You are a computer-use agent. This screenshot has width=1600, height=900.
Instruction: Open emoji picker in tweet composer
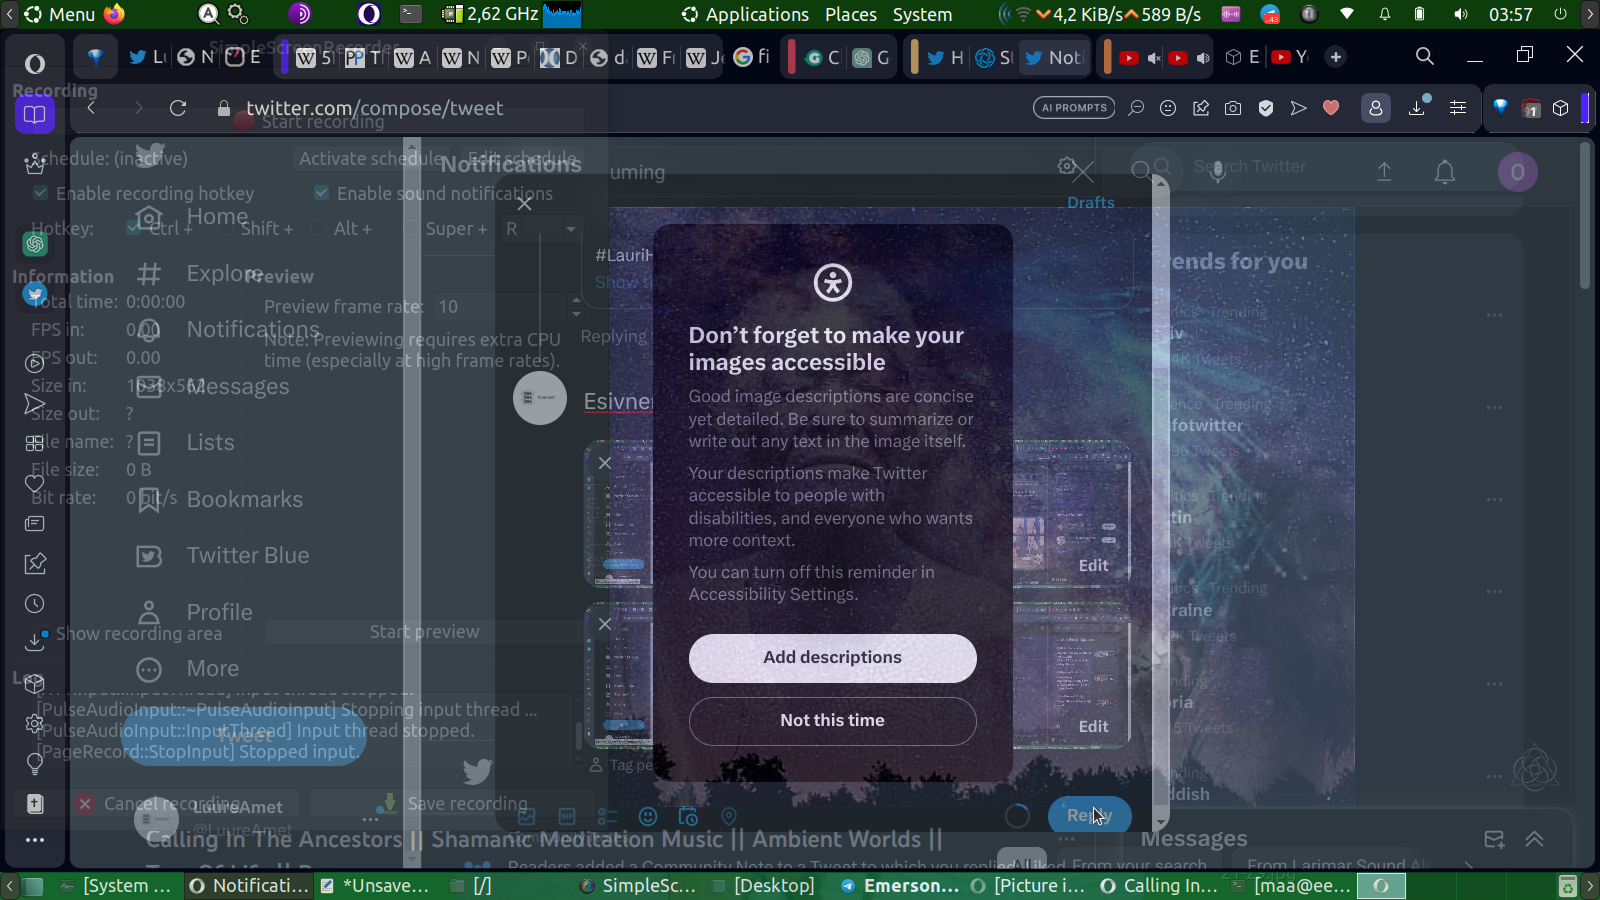click(x=648, y=816)
